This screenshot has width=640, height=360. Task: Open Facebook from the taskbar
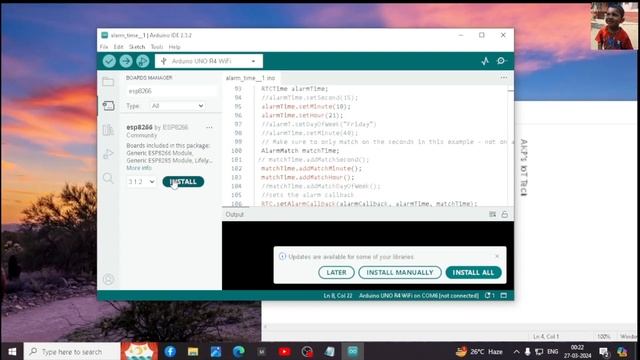point(170,351)
